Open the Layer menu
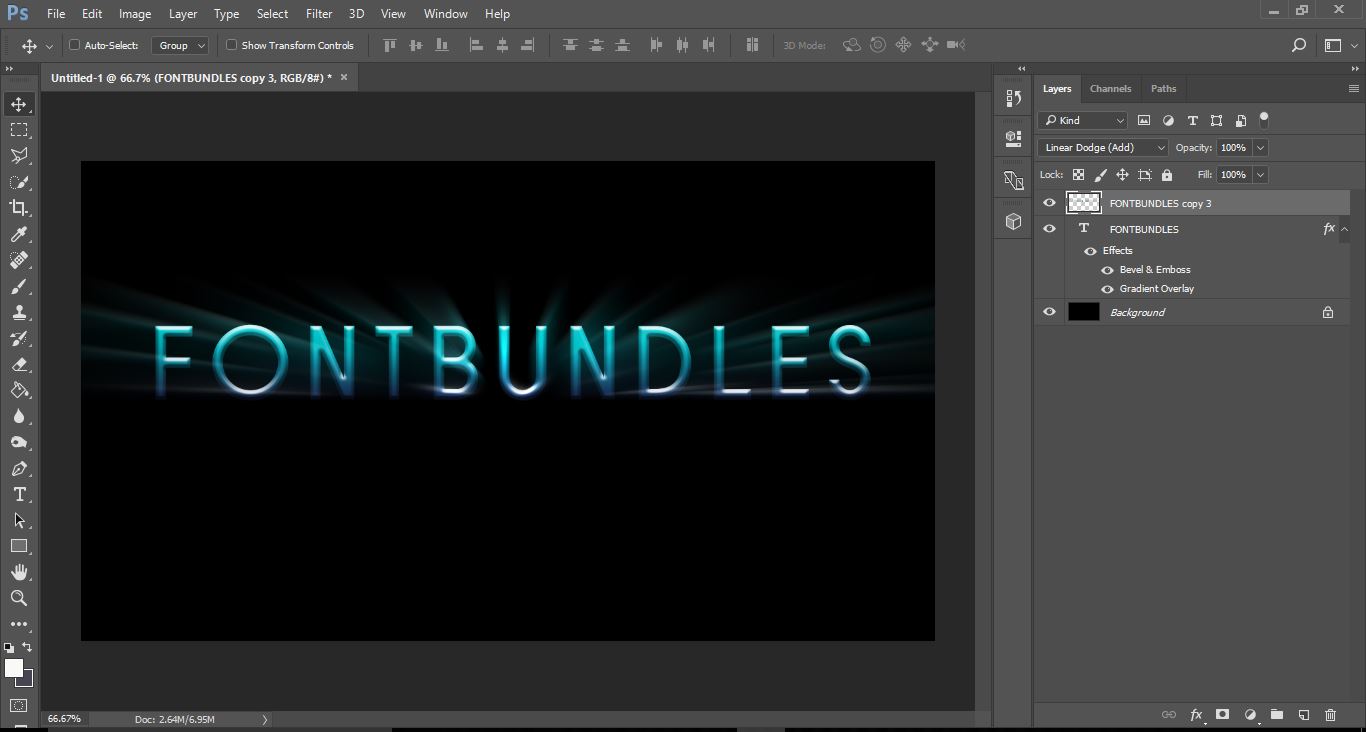The height and width of the screenshot is (732, 1366). click(183, 14)
